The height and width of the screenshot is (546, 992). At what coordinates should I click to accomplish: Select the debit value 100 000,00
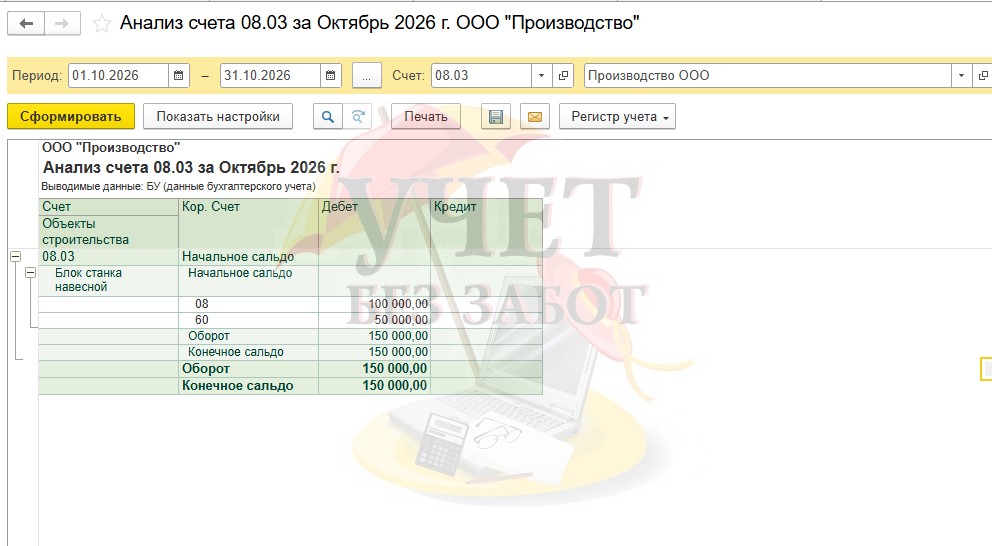pyautogui.click(x=374, y=304)
